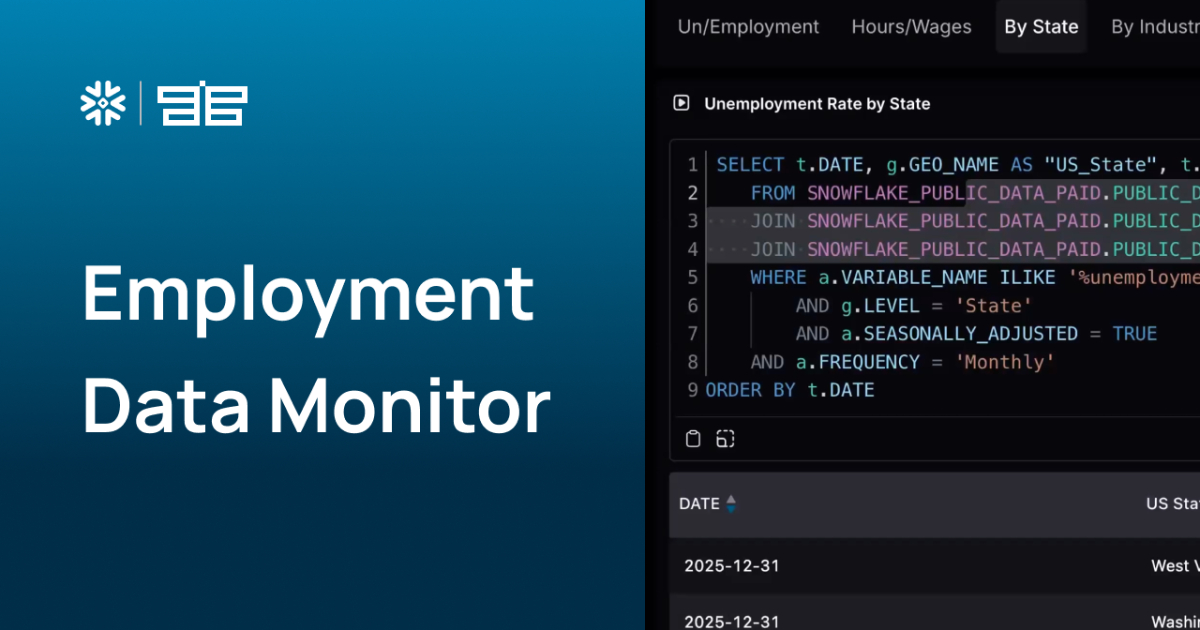Image resolution: width=1200 pixels, height=630 pixels.
Task: Switch to the Hours/Wages tab
Action: [x=911, y=27]
